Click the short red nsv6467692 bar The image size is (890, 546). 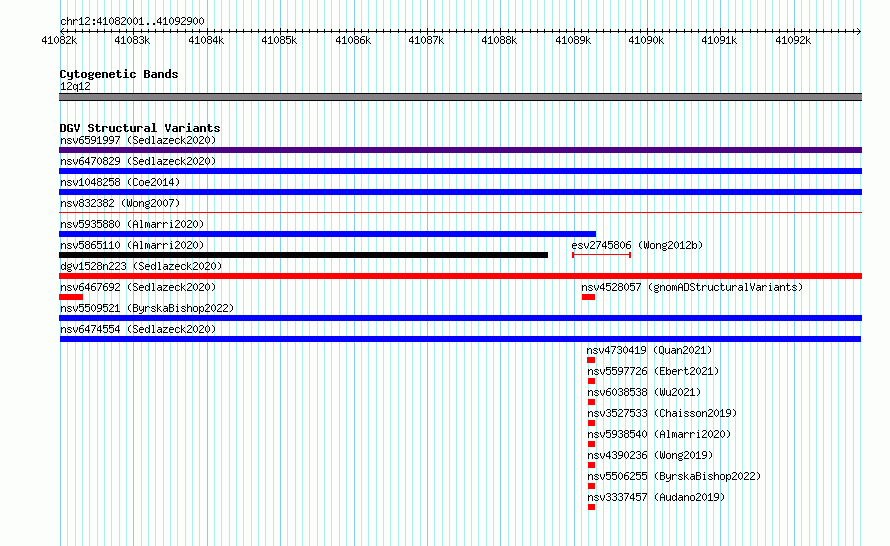tap(71, 297)
